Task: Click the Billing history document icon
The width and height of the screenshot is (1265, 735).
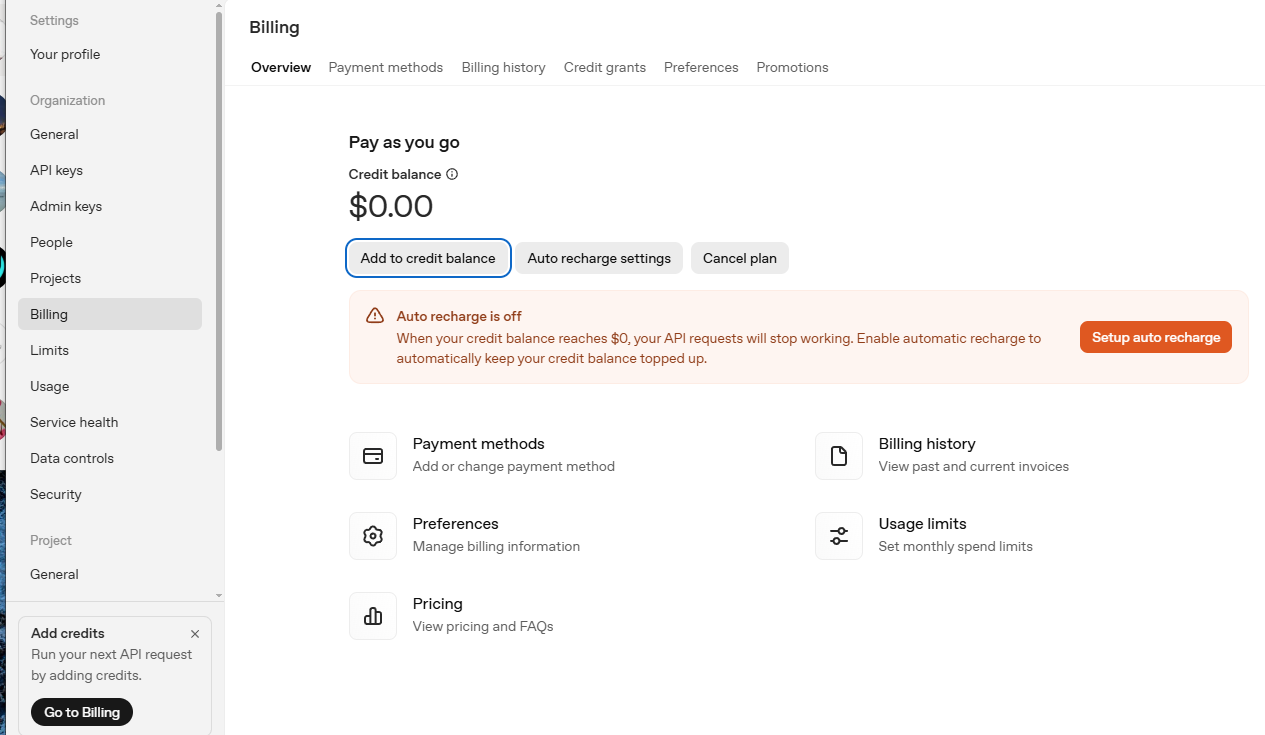Action: 839,456
